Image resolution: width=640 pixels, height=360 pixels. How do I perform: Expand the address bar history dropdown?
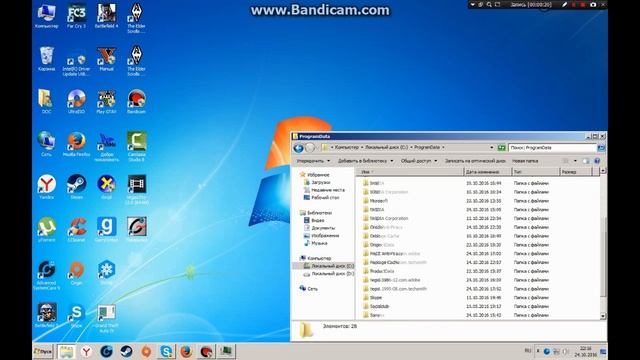(x=491, y=148)
